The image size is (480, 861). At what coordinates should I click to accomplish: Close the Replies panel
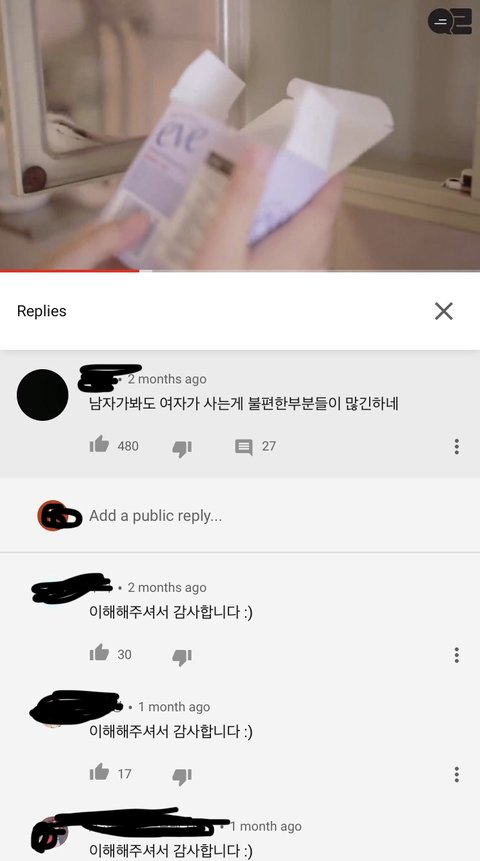coord(443,311)
